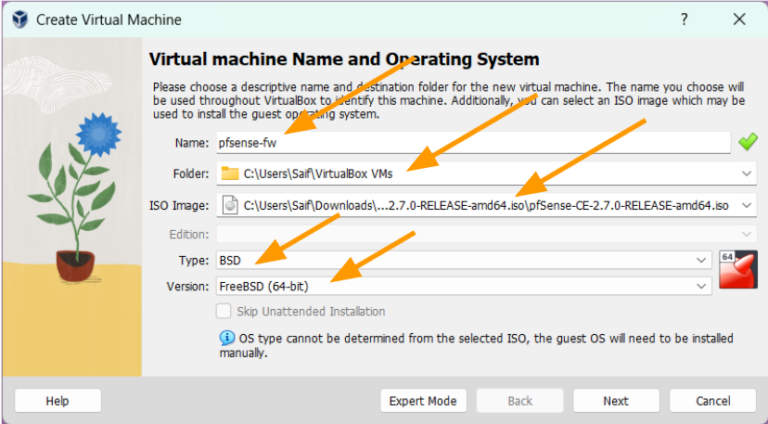Click the green checkmark beside Name field
This screenshot has width=768, height=424.
coord(747,142)
